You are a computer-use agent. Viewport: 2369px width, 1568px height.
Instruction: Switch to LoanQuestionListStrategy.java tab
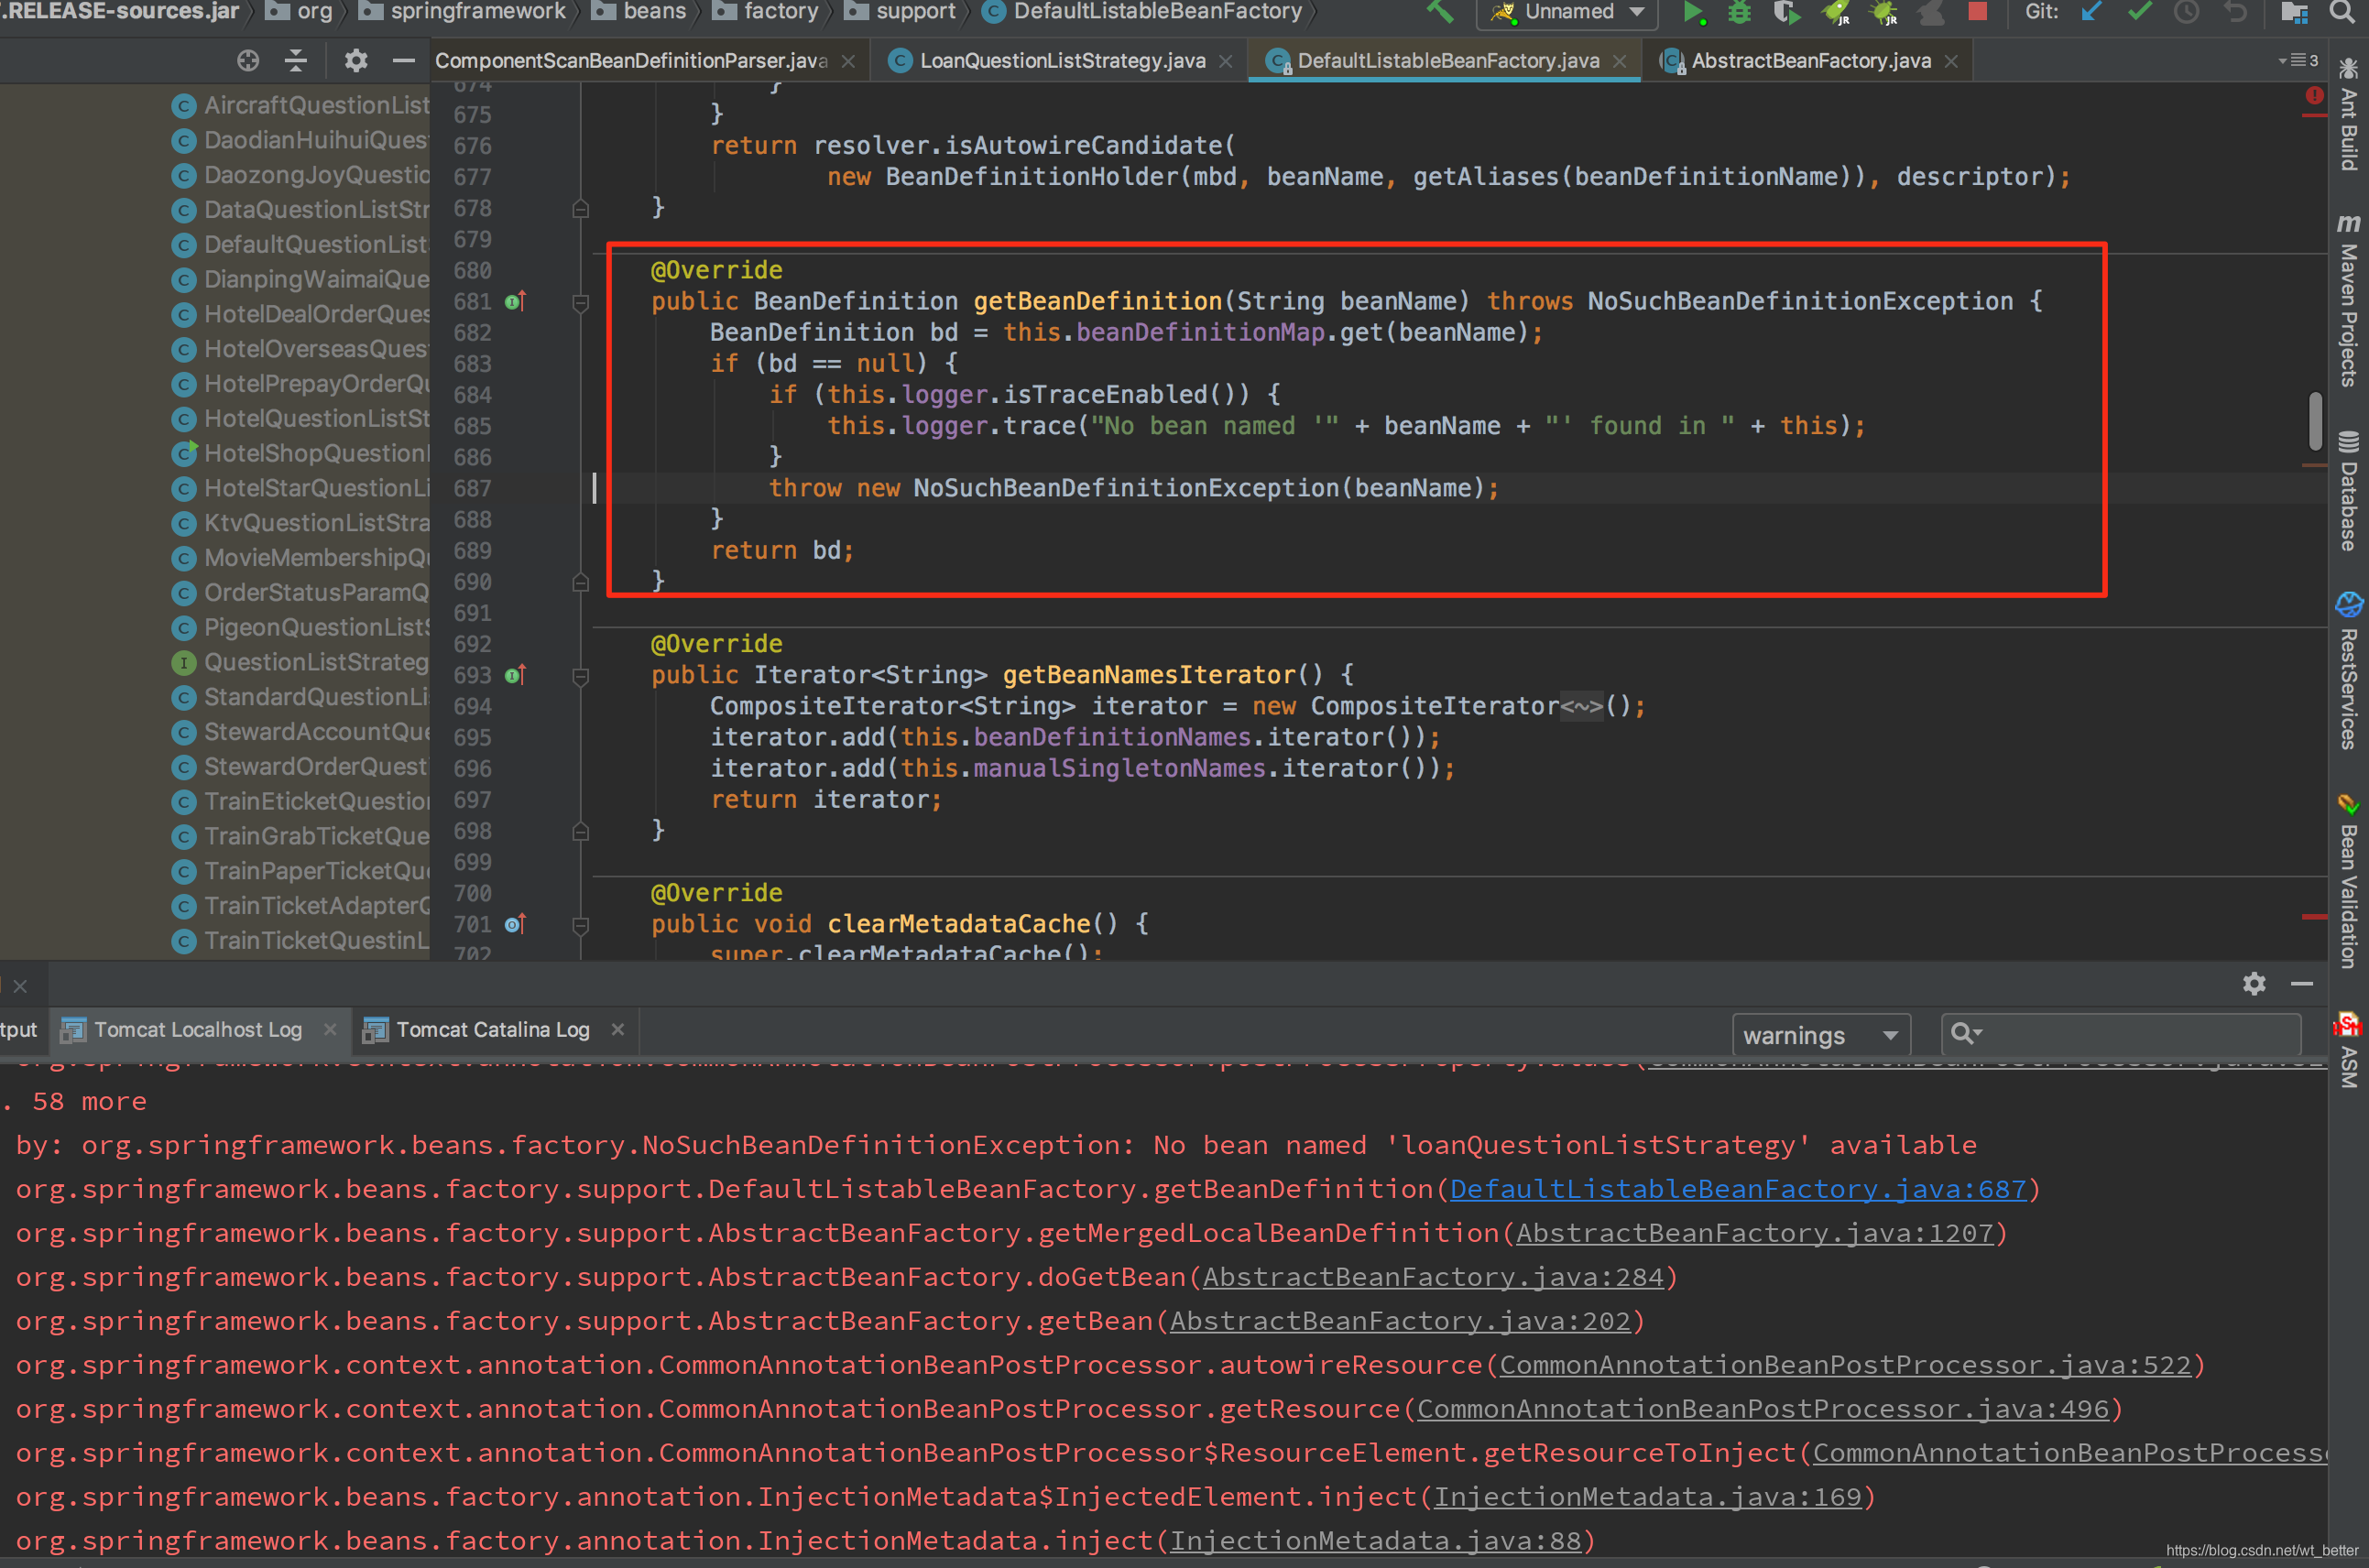coord(1062,61)
